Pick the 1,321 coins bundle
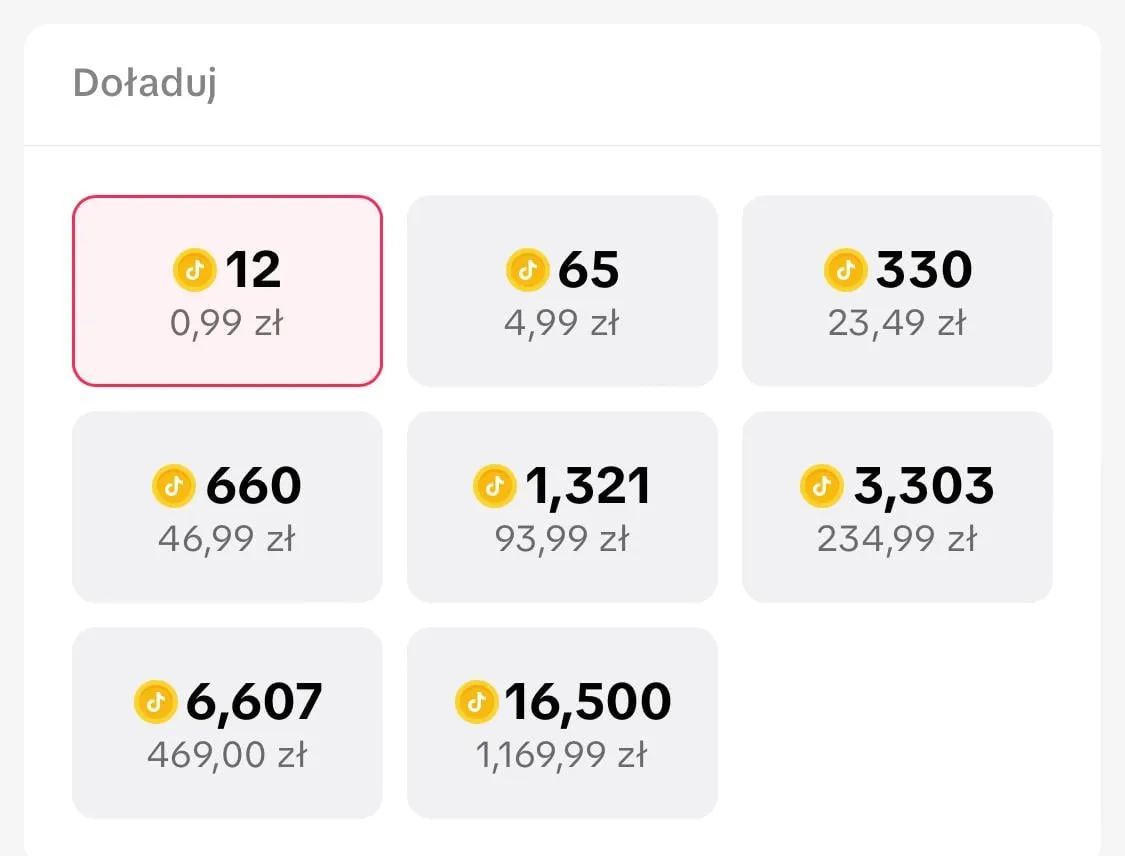Image resolution: width=1125 pixels, height=856 pixels. tap(562, 506)
